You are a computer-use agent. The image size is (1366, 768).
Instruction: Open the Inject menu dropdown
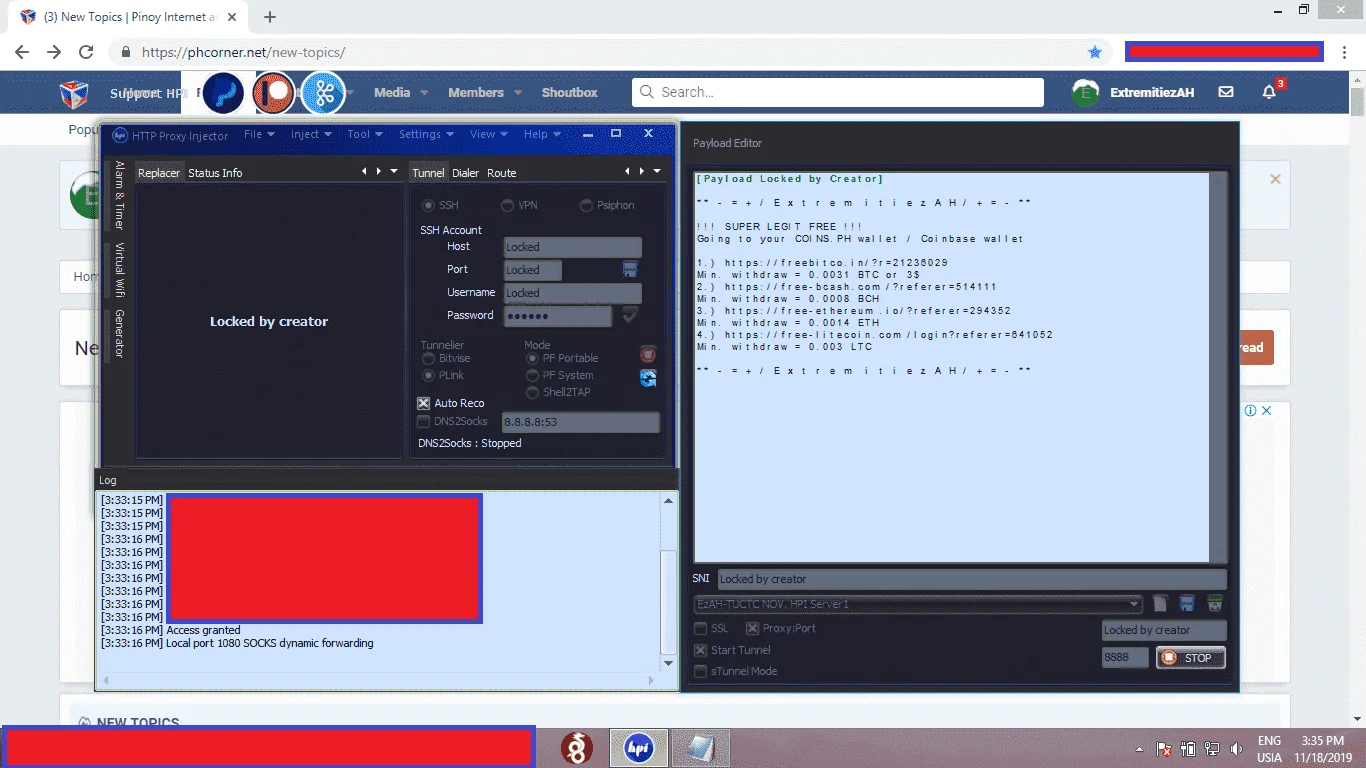pyautogui.click(x=310, y=134)
